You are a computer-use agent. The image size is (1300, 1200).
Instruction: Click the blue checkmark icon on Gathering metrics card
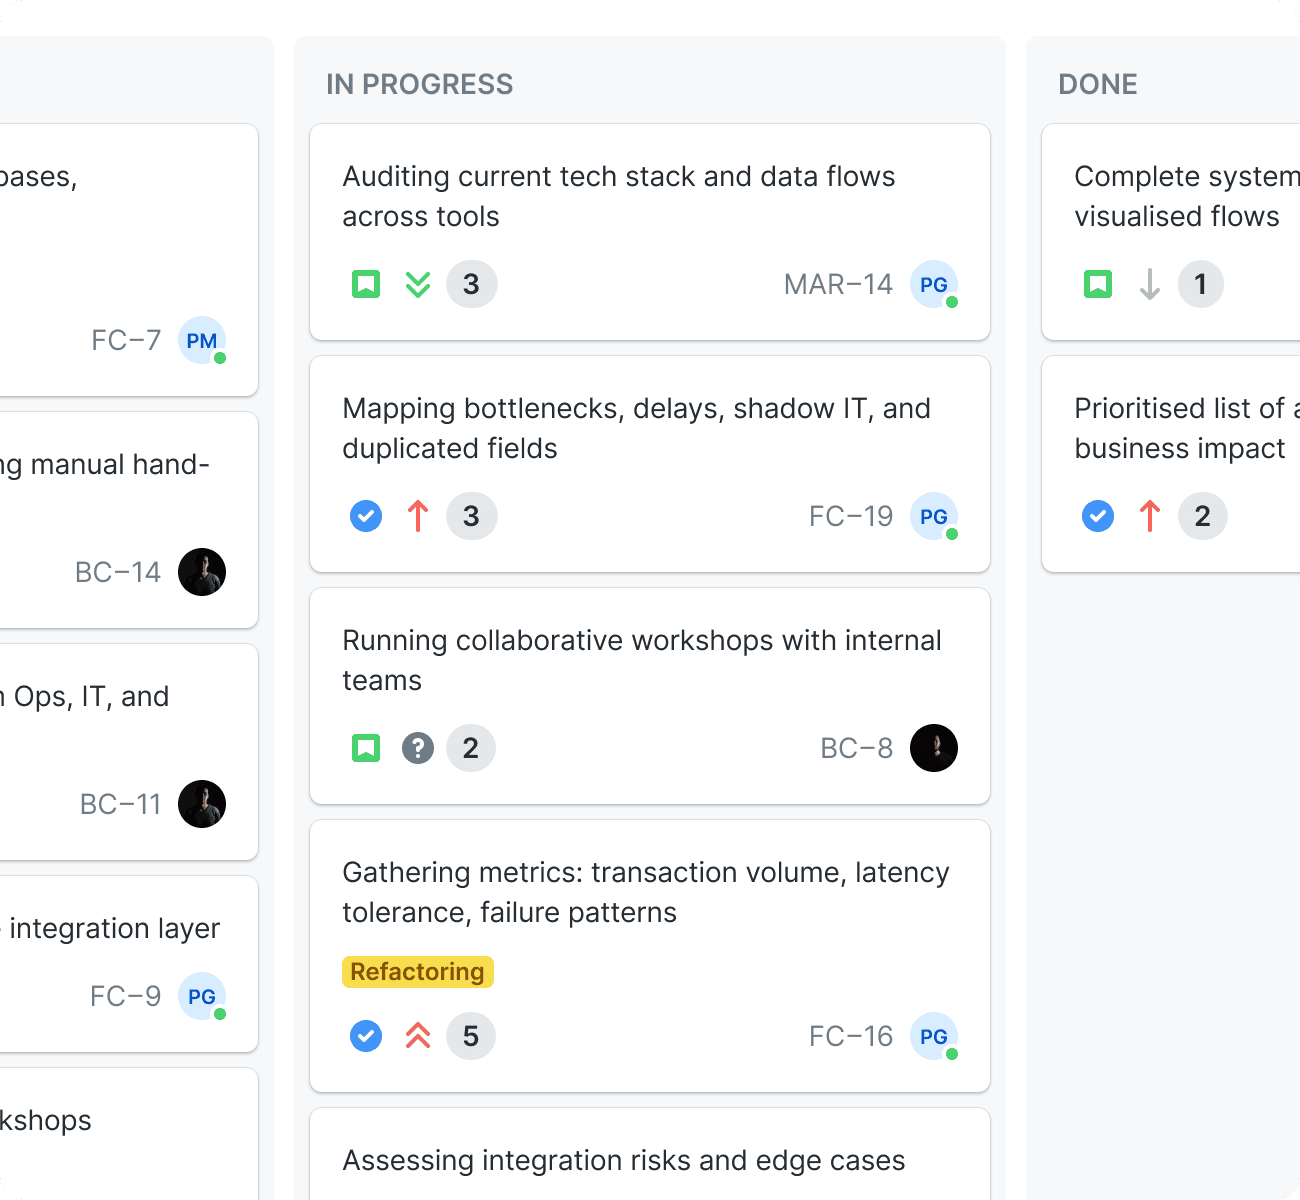click(x=366, y=1036)
